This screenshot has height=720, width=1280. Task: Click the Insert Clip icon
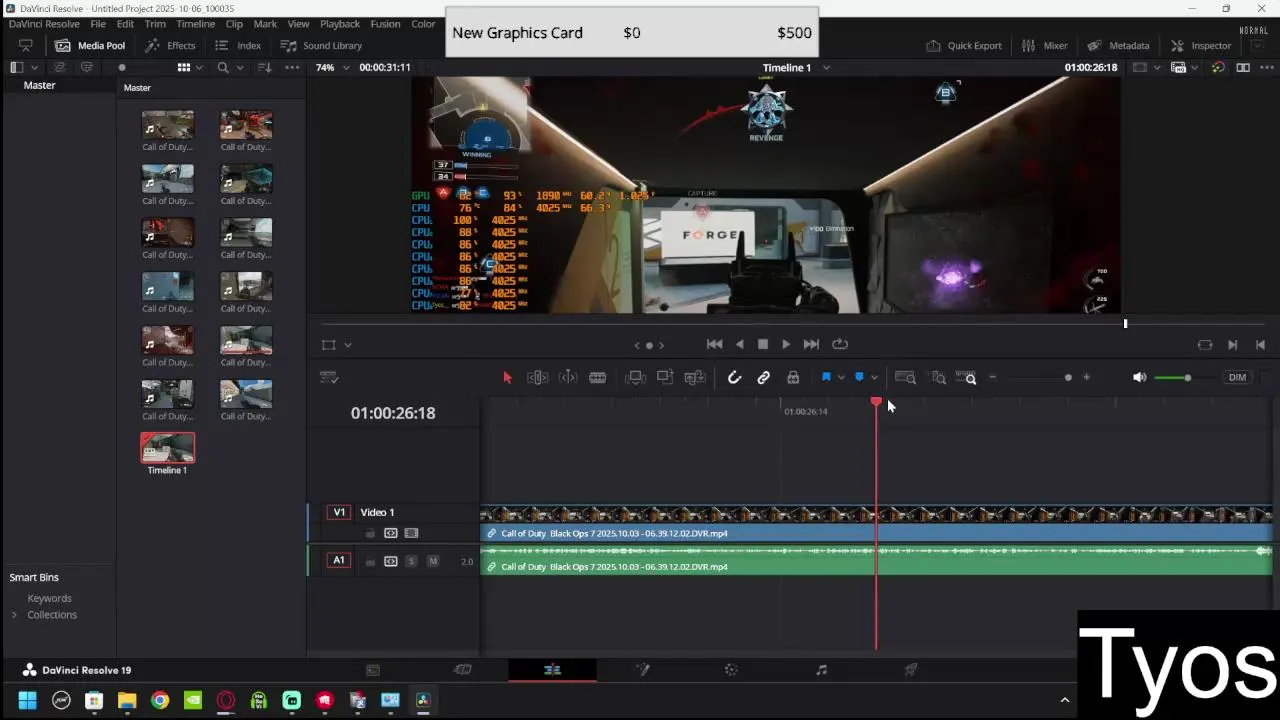(x=635, y=377)
